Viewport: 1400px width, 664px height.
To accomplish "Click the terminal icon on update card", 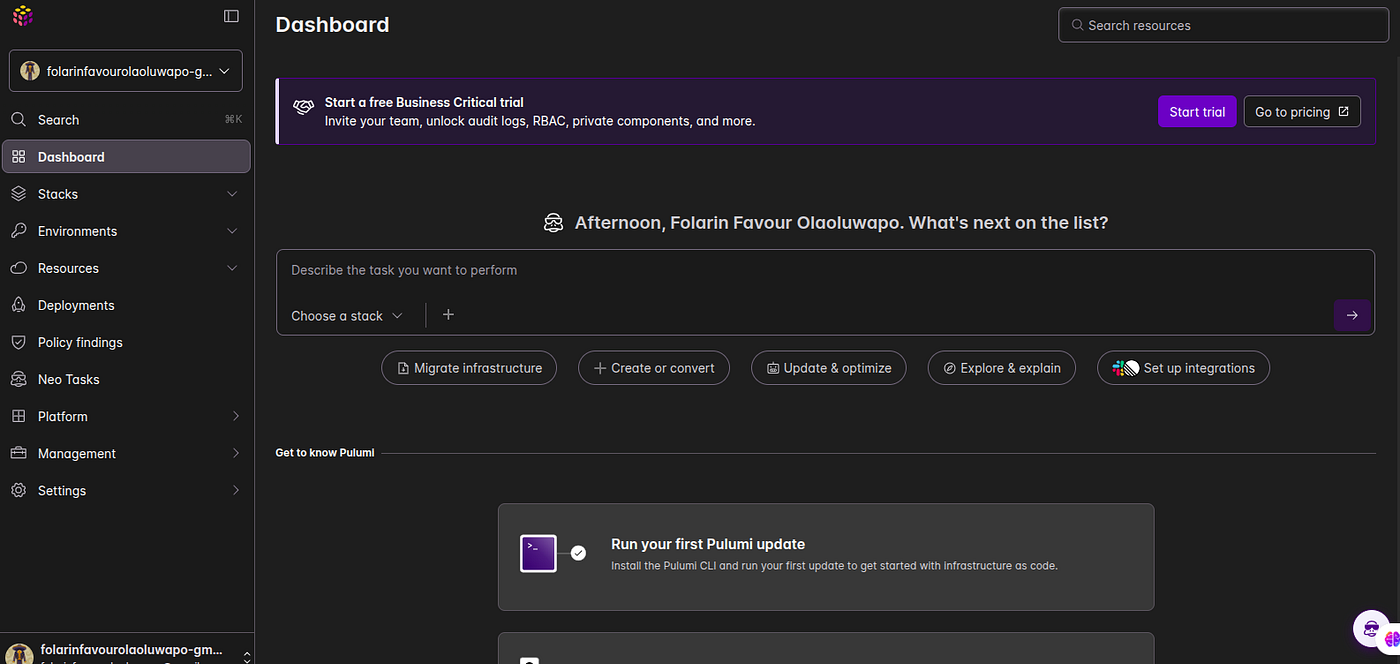I will [538, 554].
